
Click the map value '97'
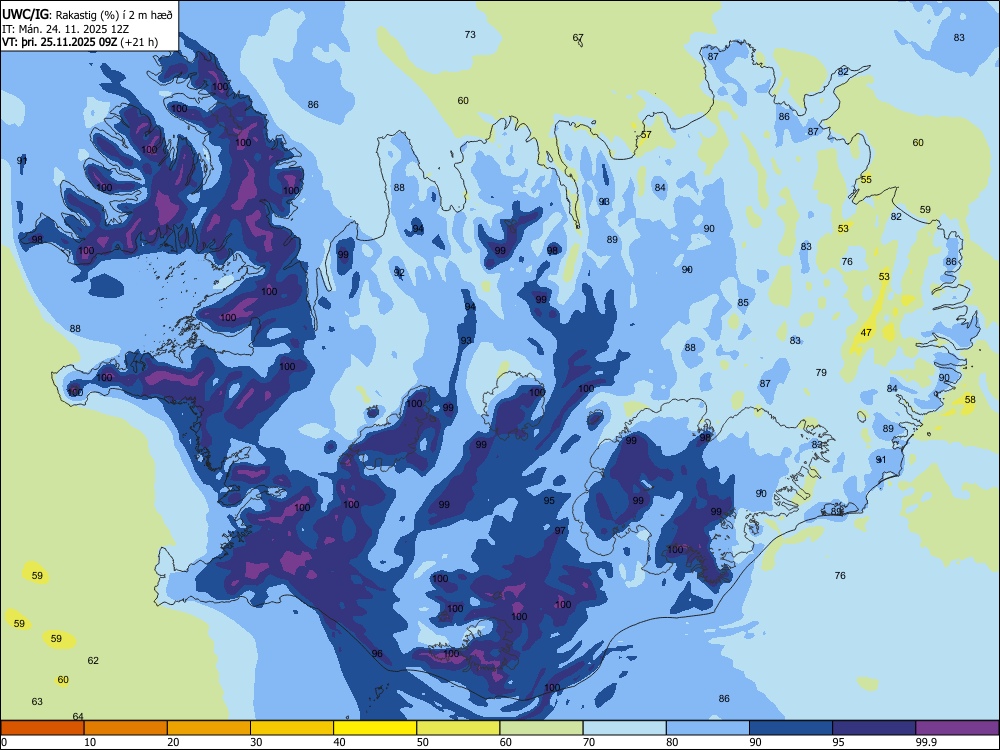coord(560,530)
